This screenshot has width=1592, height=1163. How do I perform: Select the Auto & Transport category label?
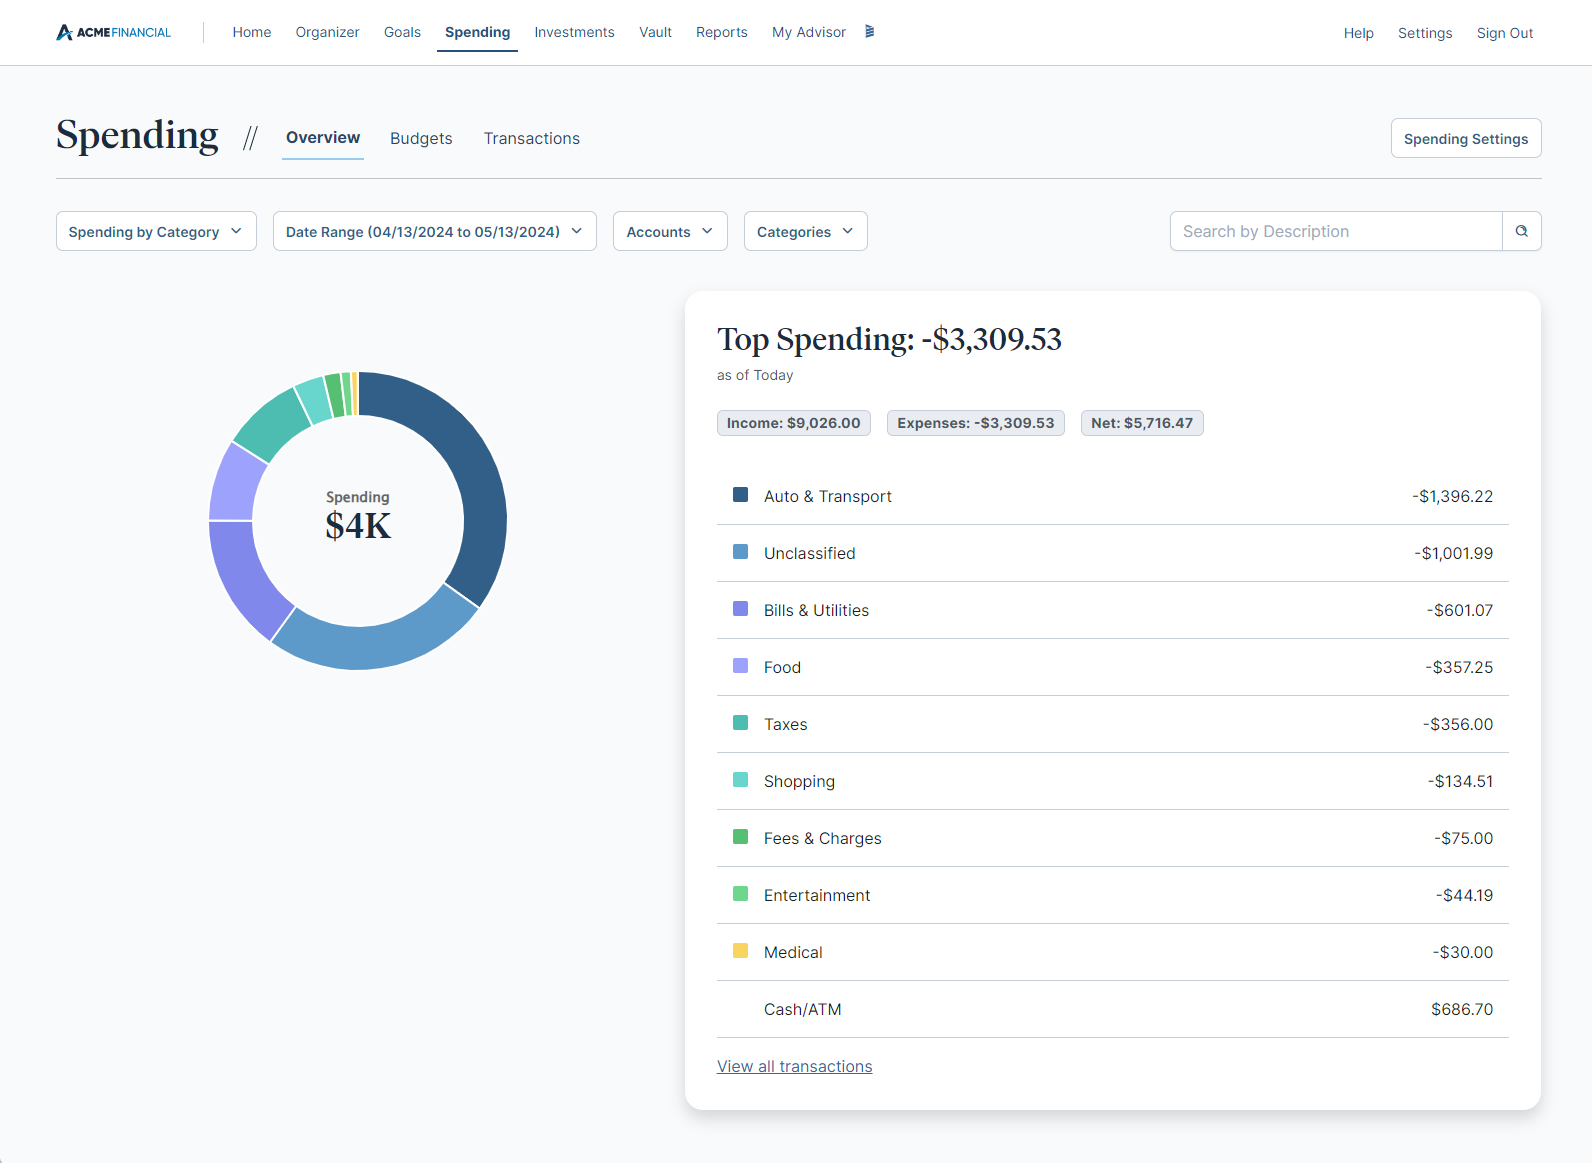(x=827, y=496)
